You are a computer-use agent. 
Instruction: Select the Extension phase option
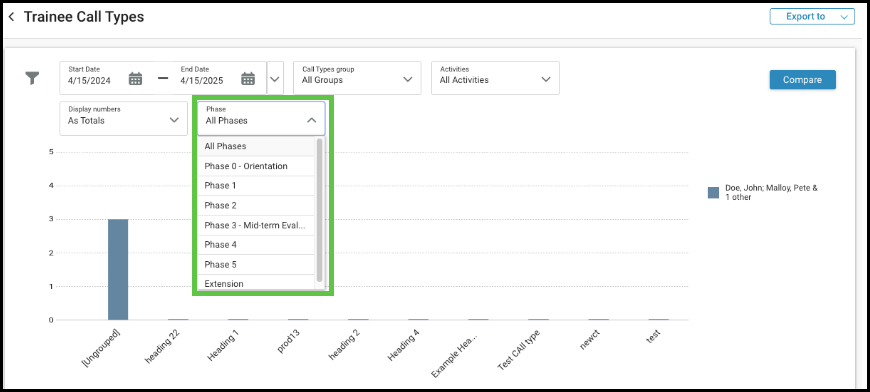click(256, 283)
